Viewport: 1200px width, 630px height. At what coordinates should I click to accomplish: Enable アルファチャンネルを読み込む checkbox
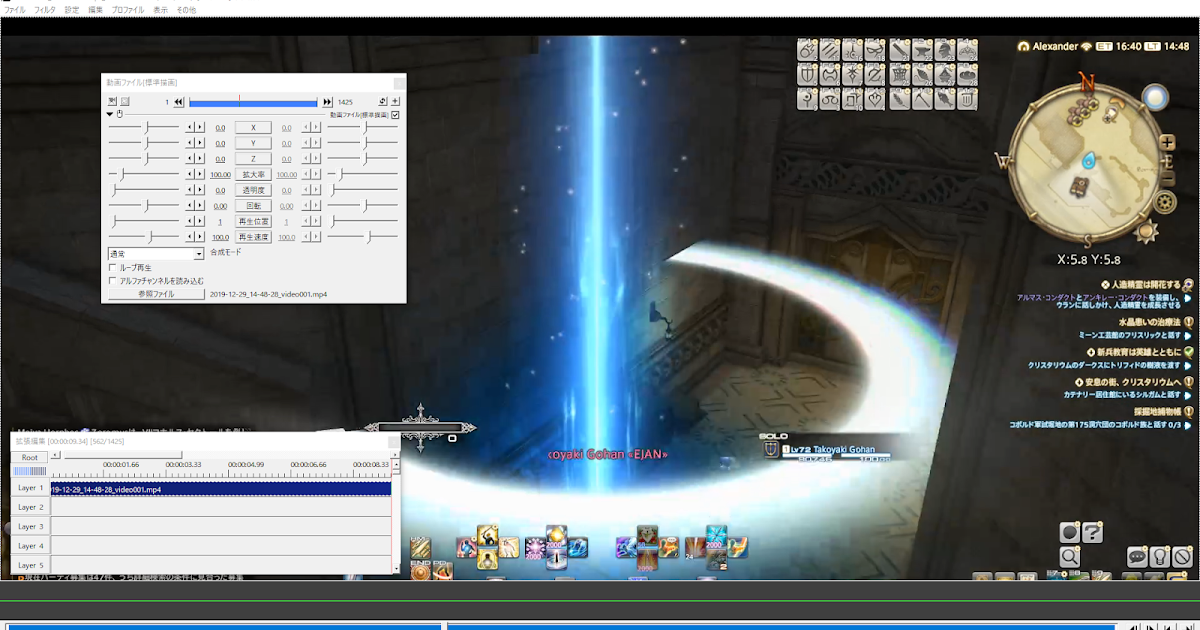point(112,281)
